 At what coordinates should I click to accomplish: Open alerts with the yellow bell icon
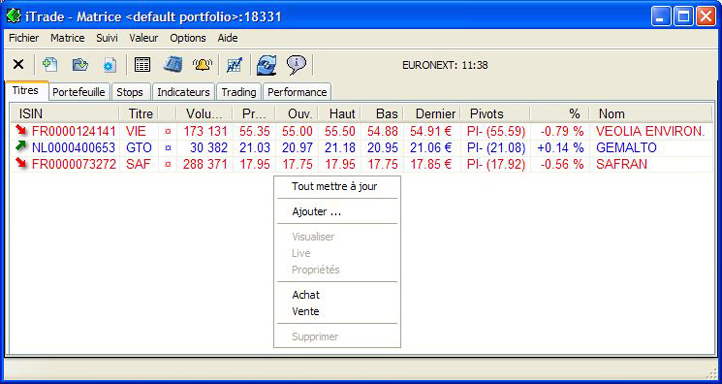click(202, 65)
